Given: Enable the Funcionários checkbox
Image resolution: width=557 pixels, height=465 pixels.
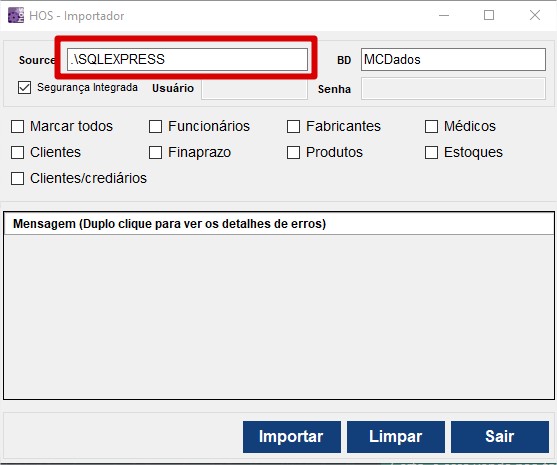Looking at the screenshot, I should (x=155, y=126).
